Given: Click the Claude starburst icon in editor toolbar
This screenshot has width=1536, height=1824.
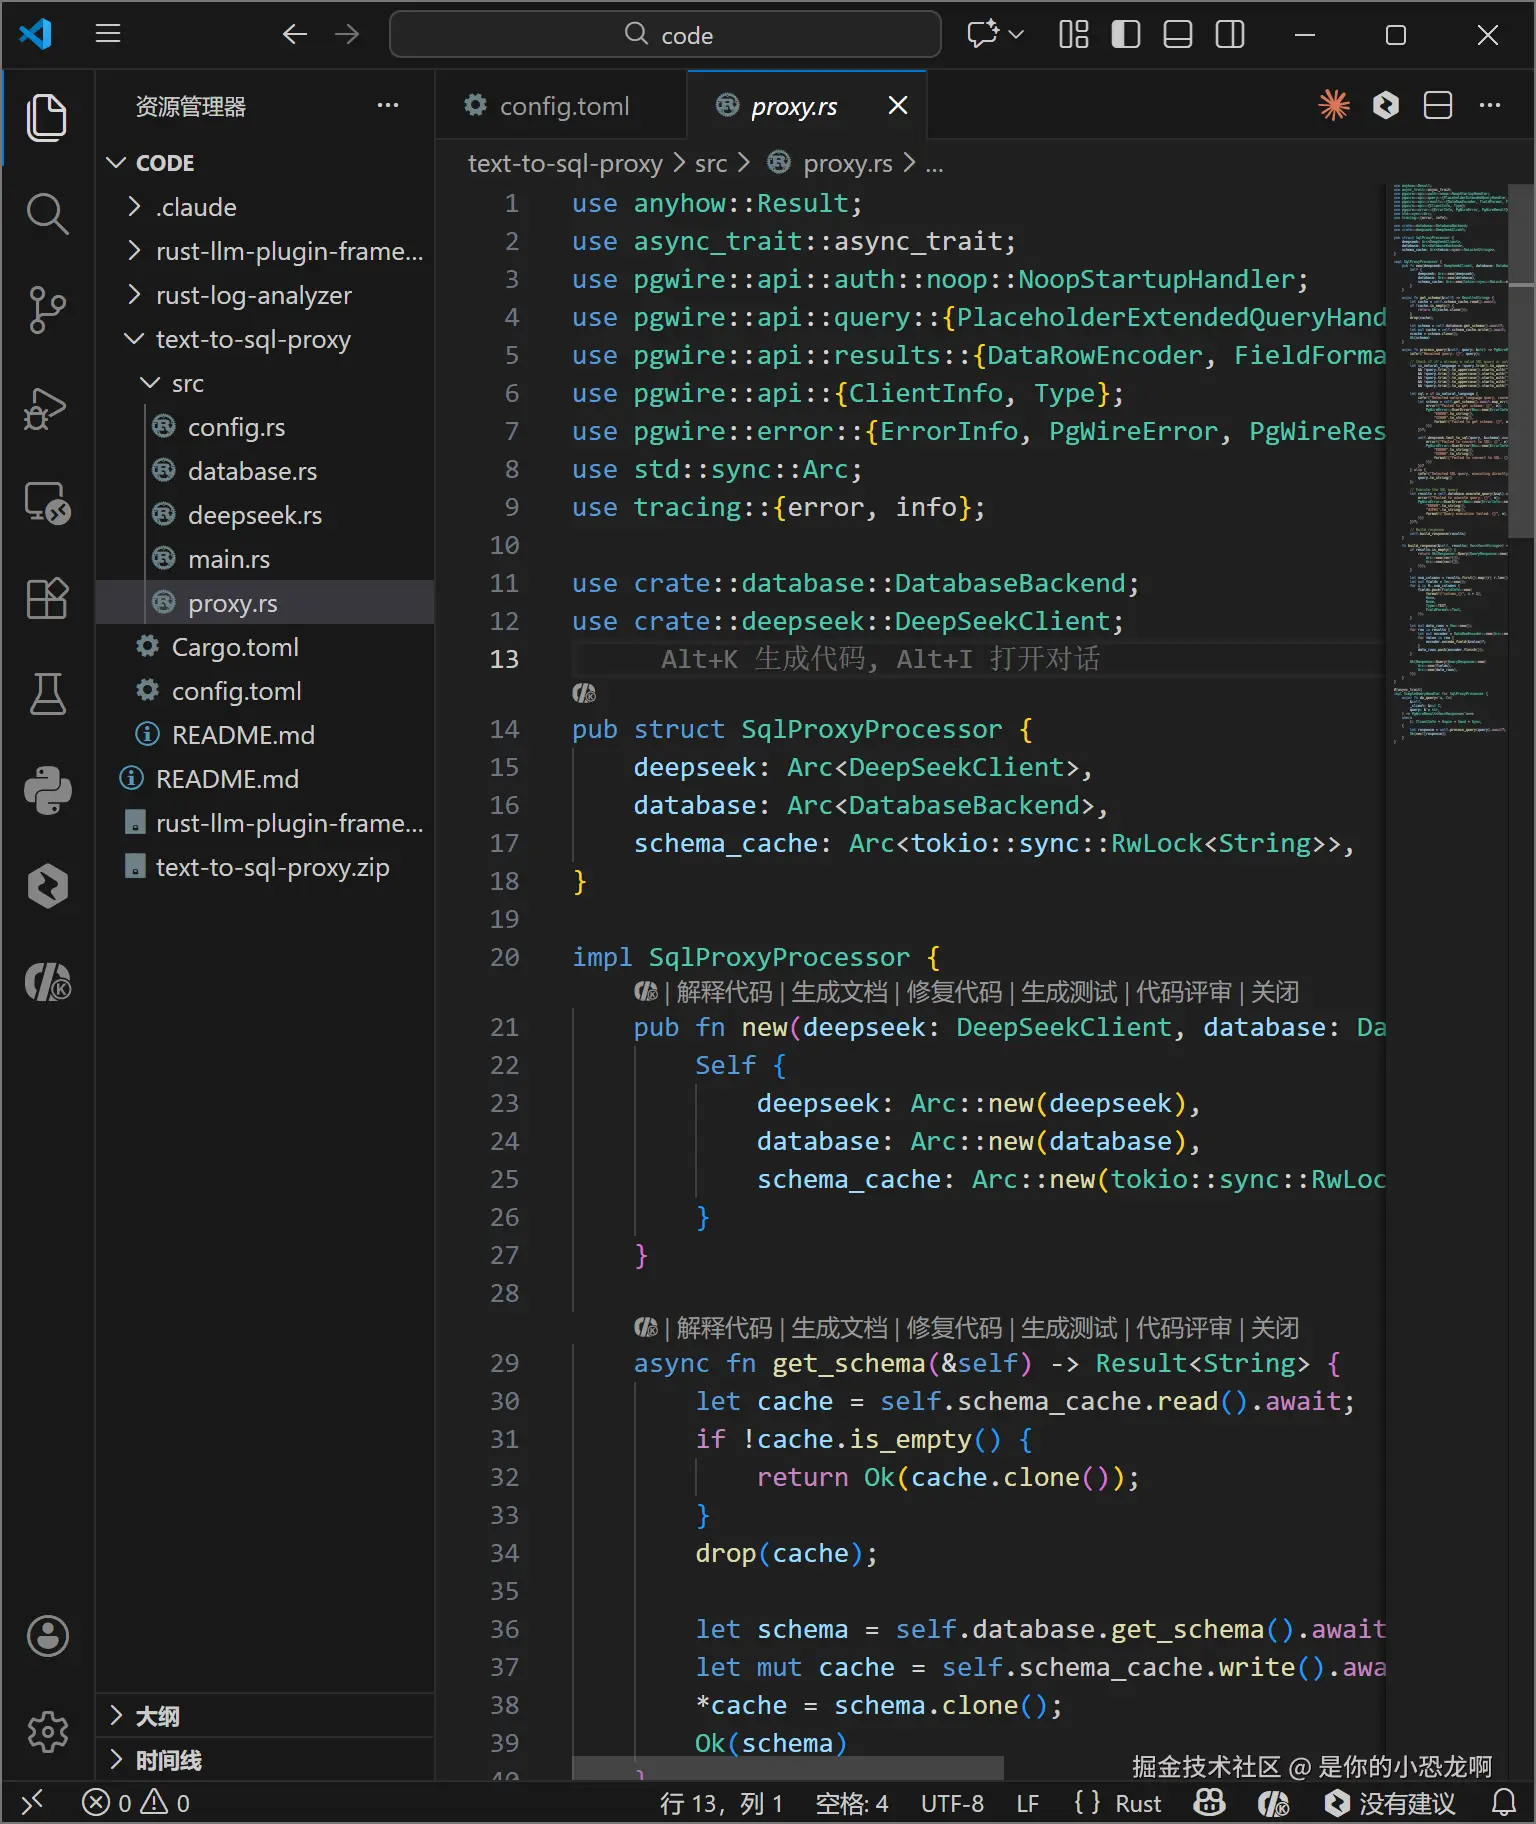Looking at the screenshot, I should (x=1334, y=105).
